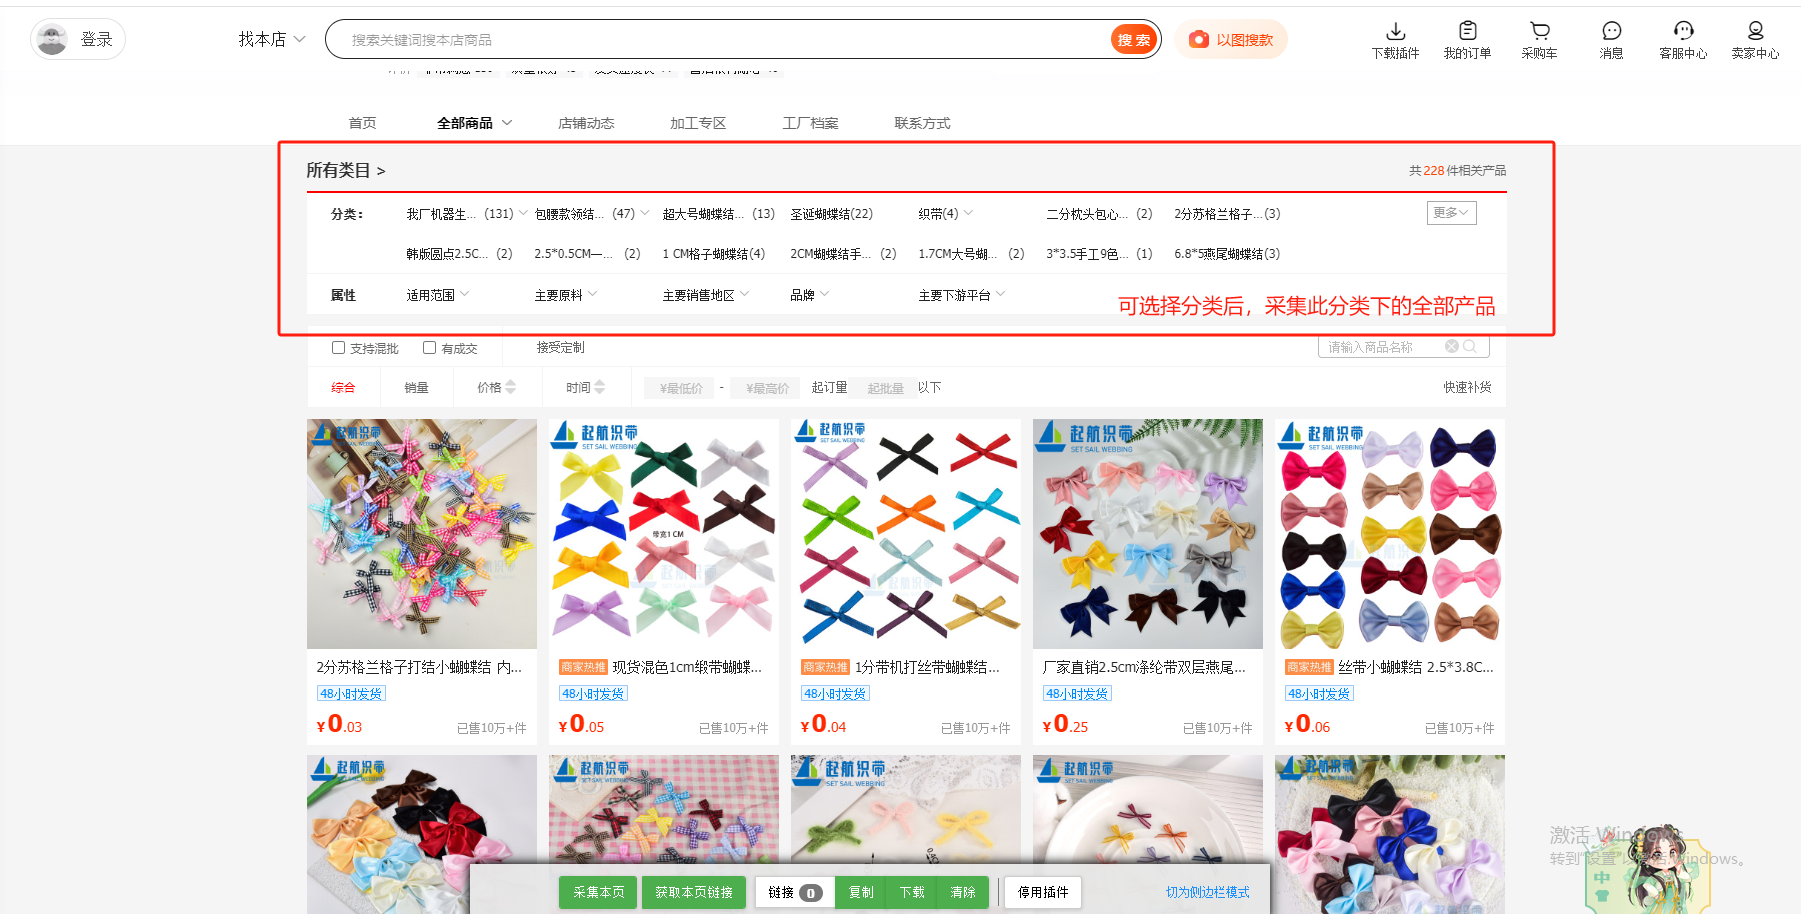Expand the 更多 categories dropdown
The width and height of the screenshot is (1801, 914).
1451,213
